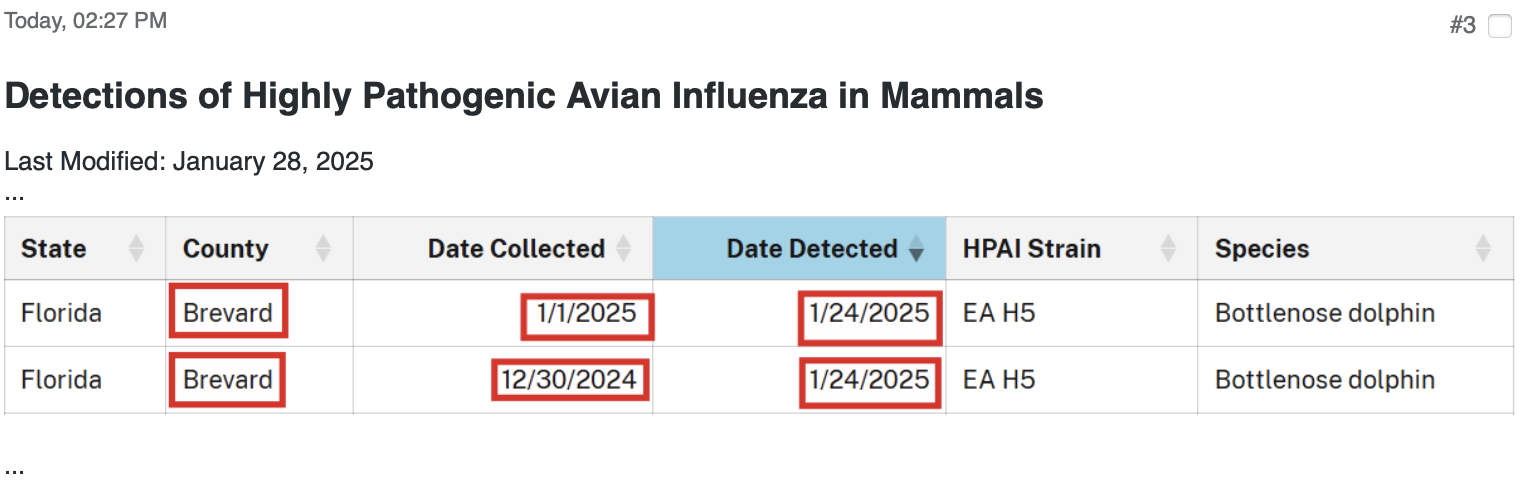Click the 12/30/2024 date collected cell
This screenshot has width=1526, height=486.
(570, 380)
